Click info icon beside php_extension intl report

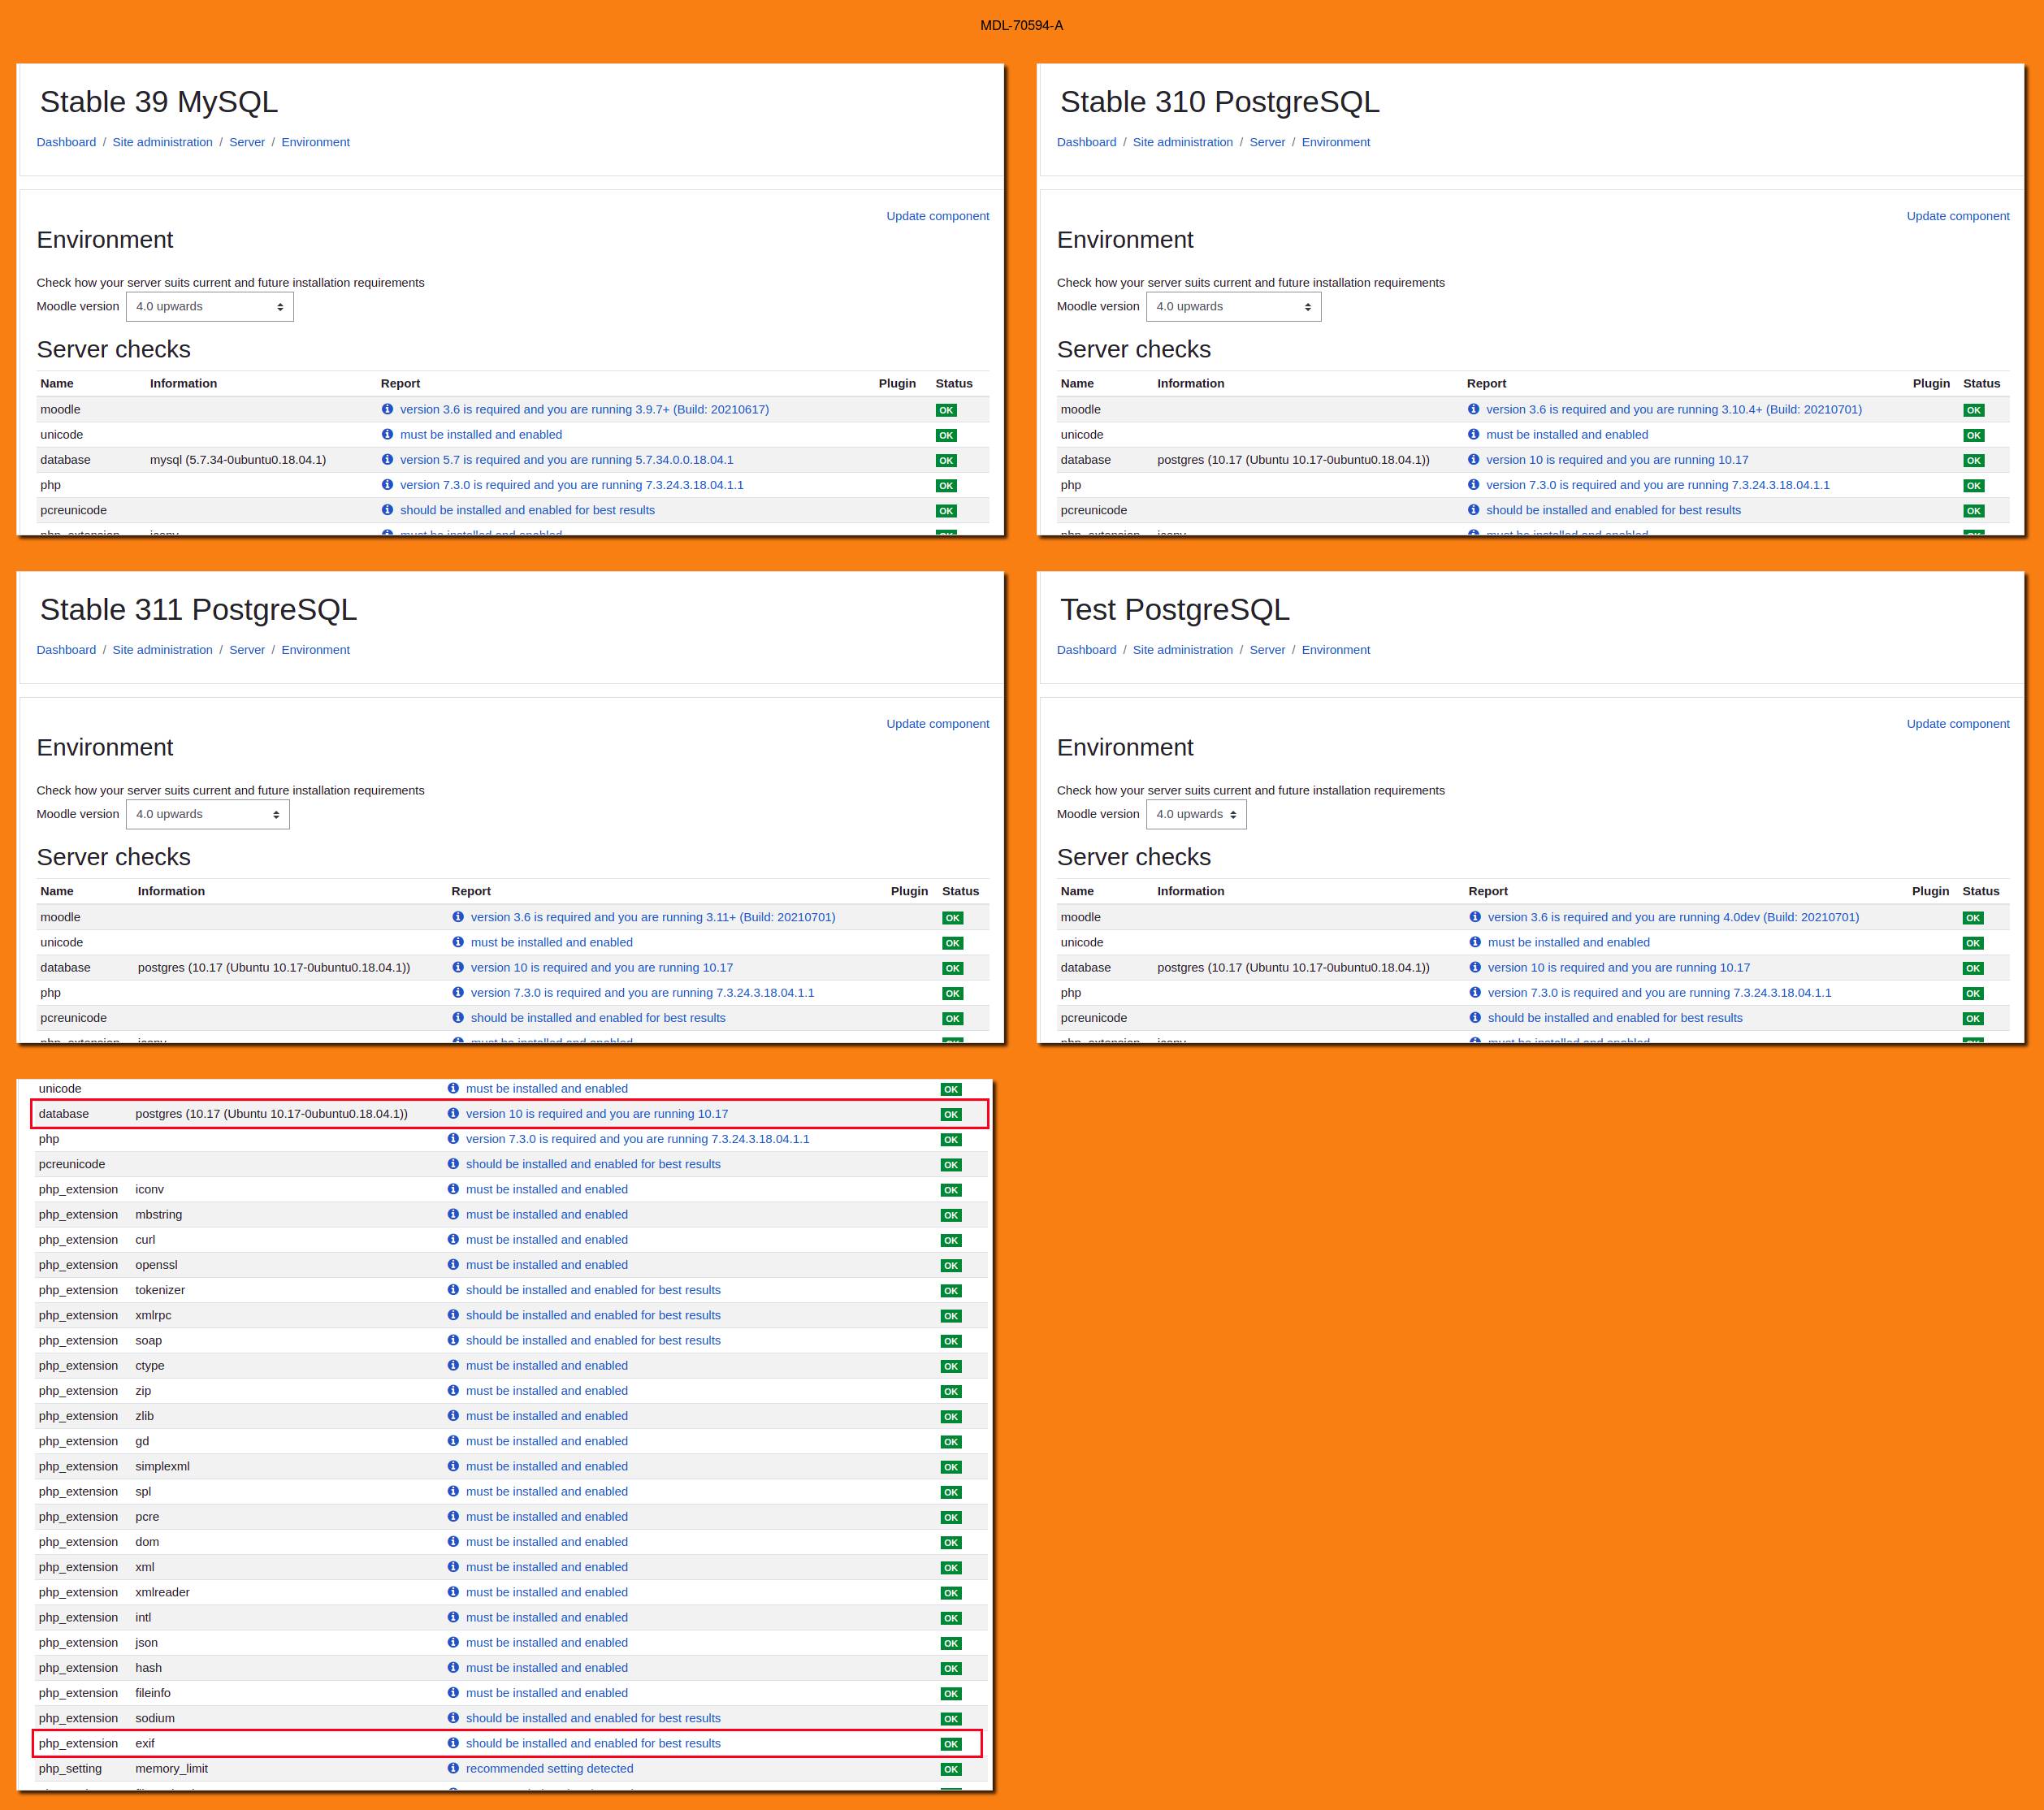453,1617
